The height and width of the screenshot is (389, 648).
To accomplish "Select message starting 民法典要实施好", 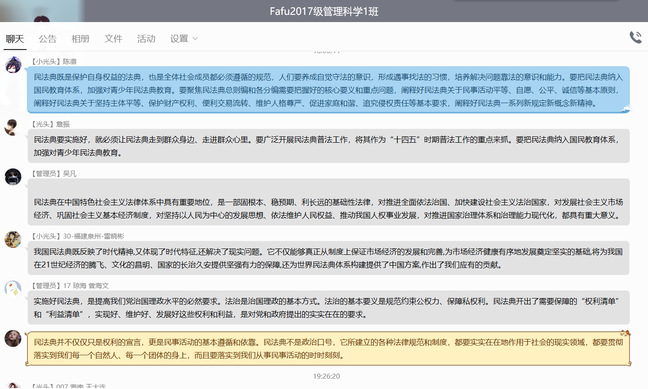I will click(329, 146).
